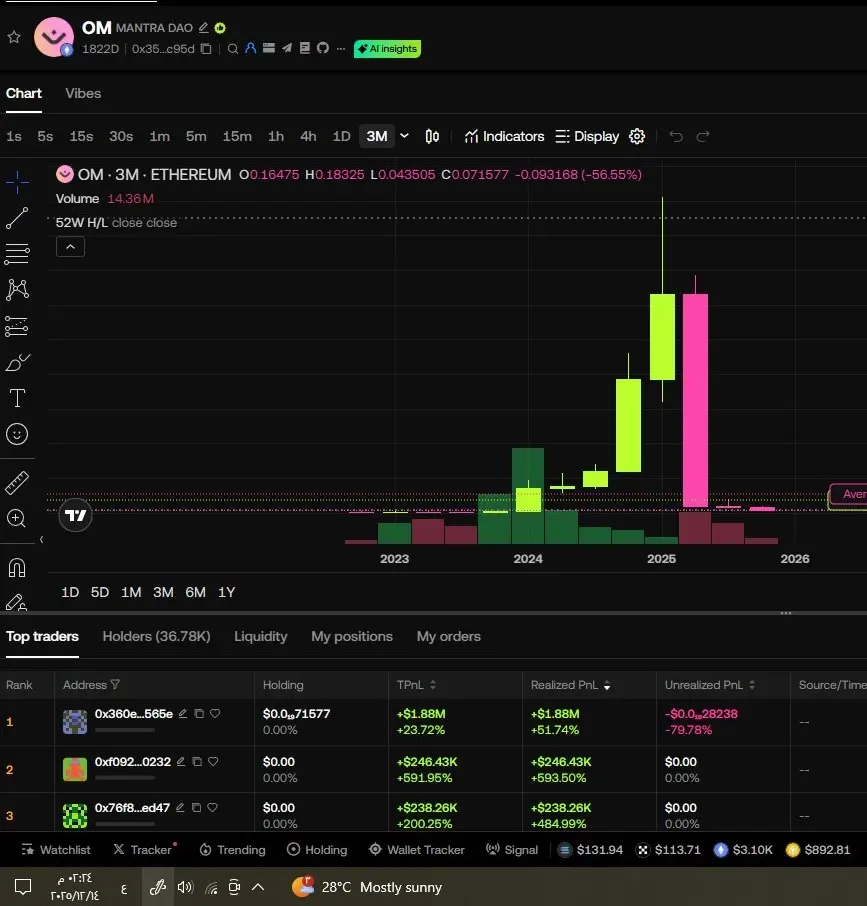The image size is (867, 906).
Task: Click the AI insights button
Action: 387,49
